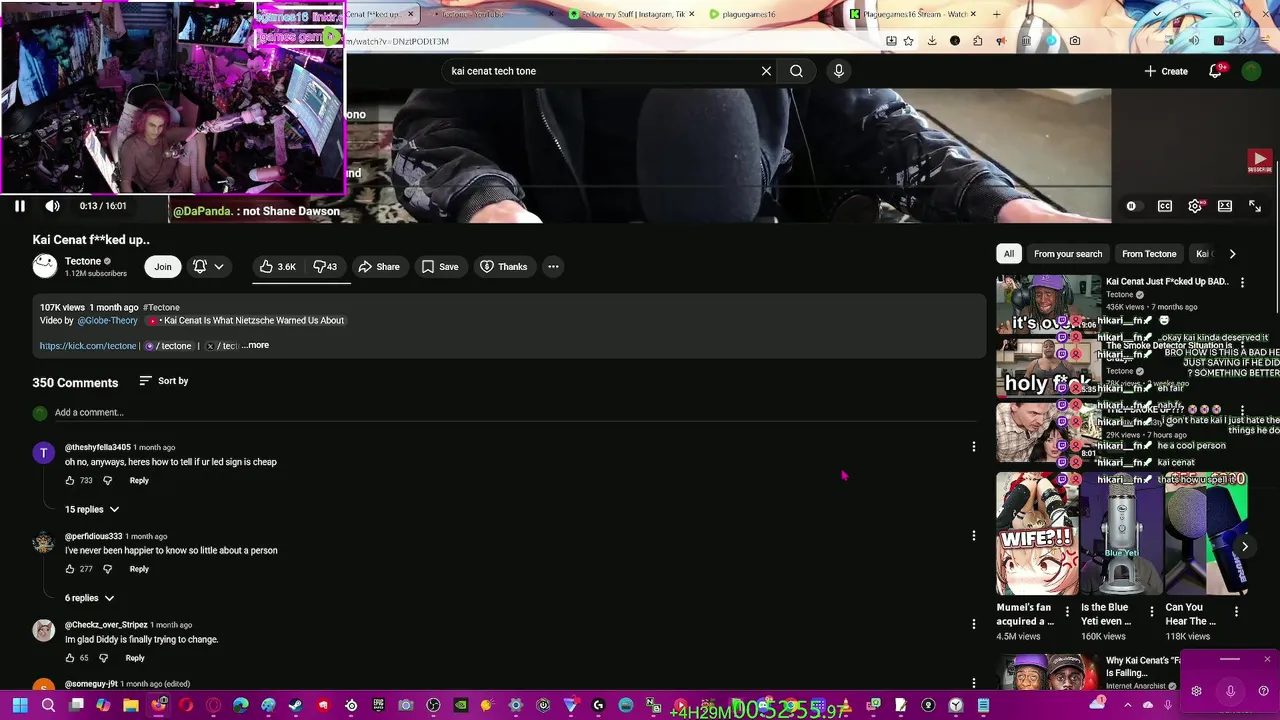Open the Create menu

pos(1166,71)
